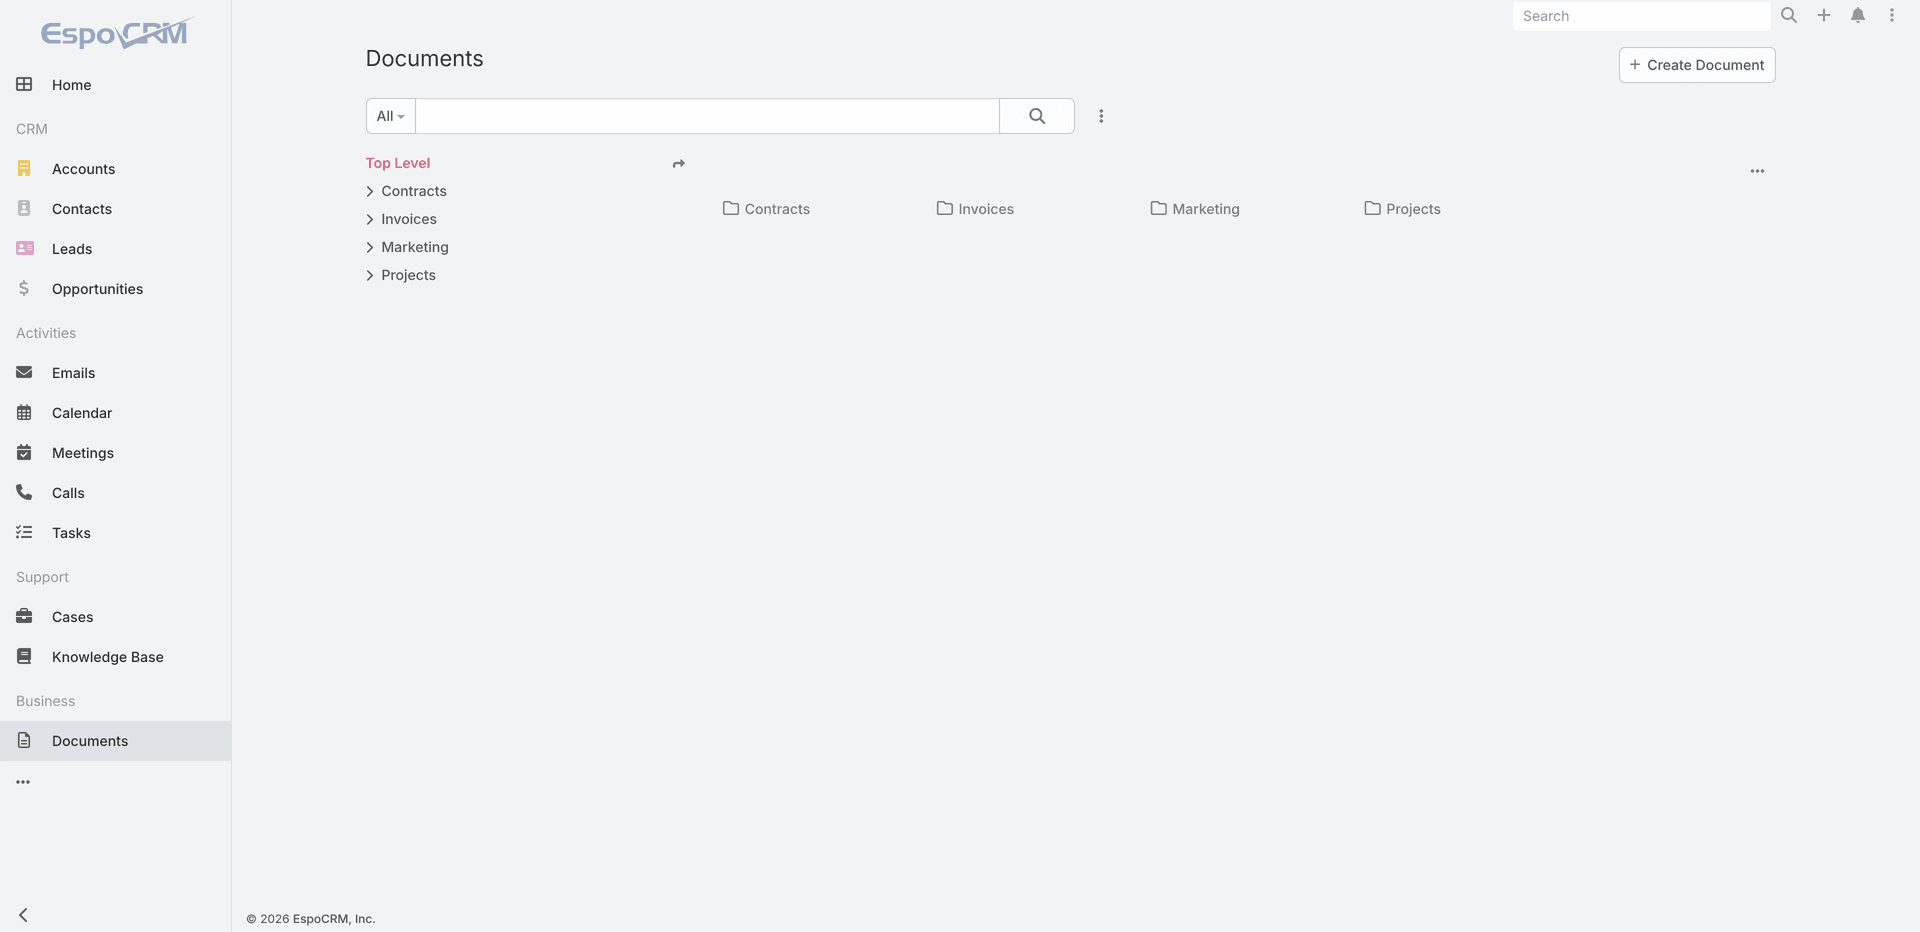
Task: Click the Calls phone icon
Action: (x=24, y=492)
